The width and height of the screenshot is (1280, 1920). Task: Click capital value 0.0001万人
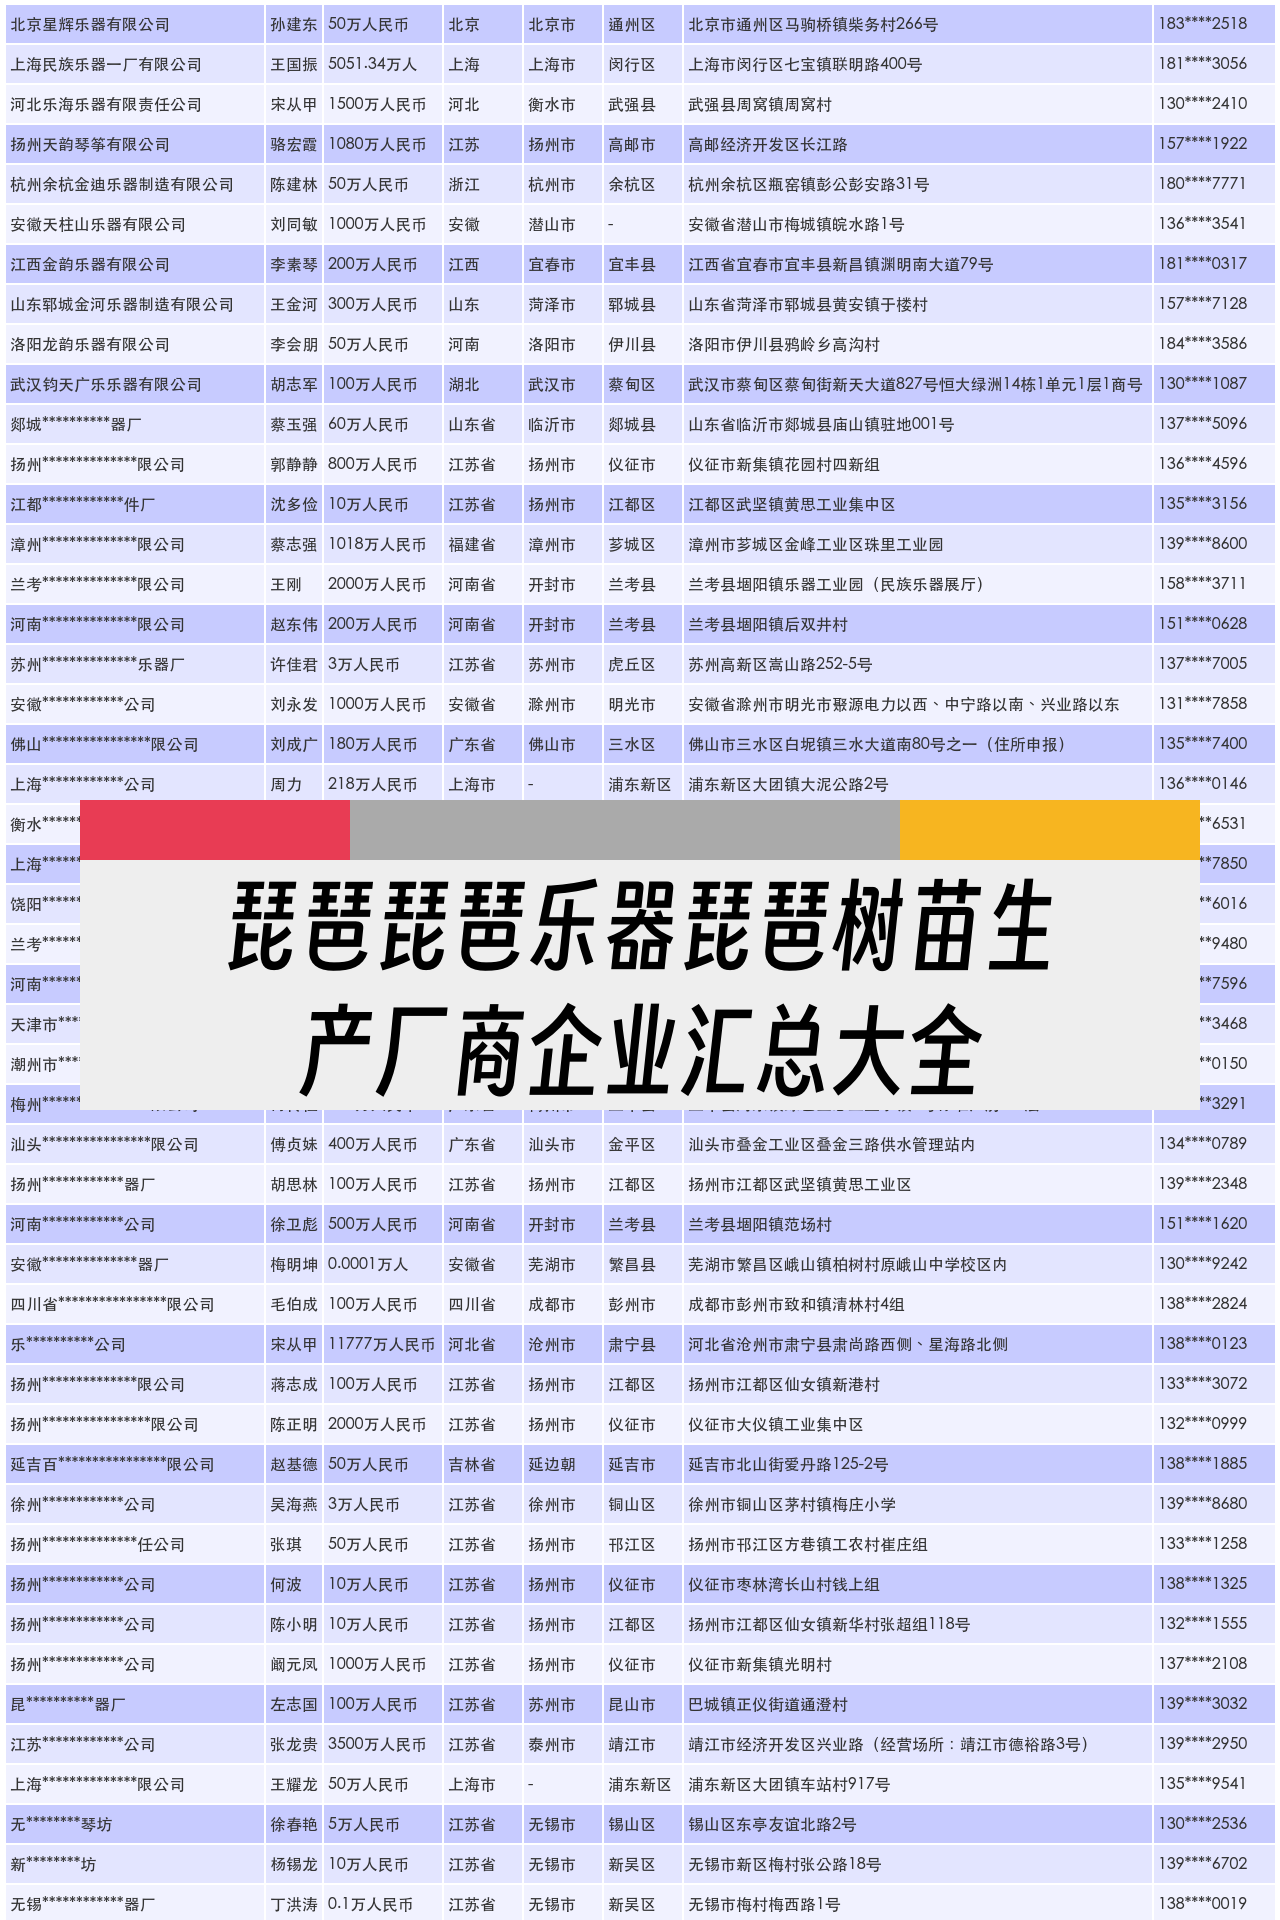[368, 1264]
